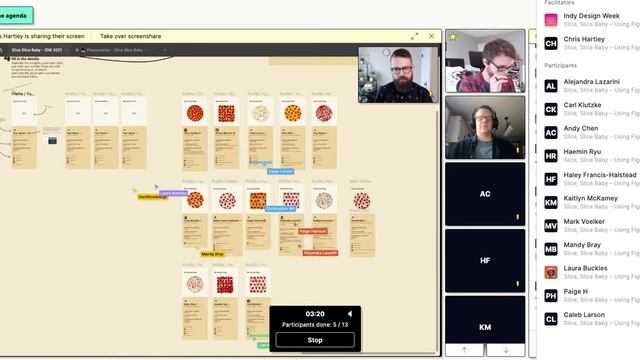Image resolution: width=640 pixels, height=360 pixels.
Task: Click the 03:20 timer readout
Action: tap(315, 314)
